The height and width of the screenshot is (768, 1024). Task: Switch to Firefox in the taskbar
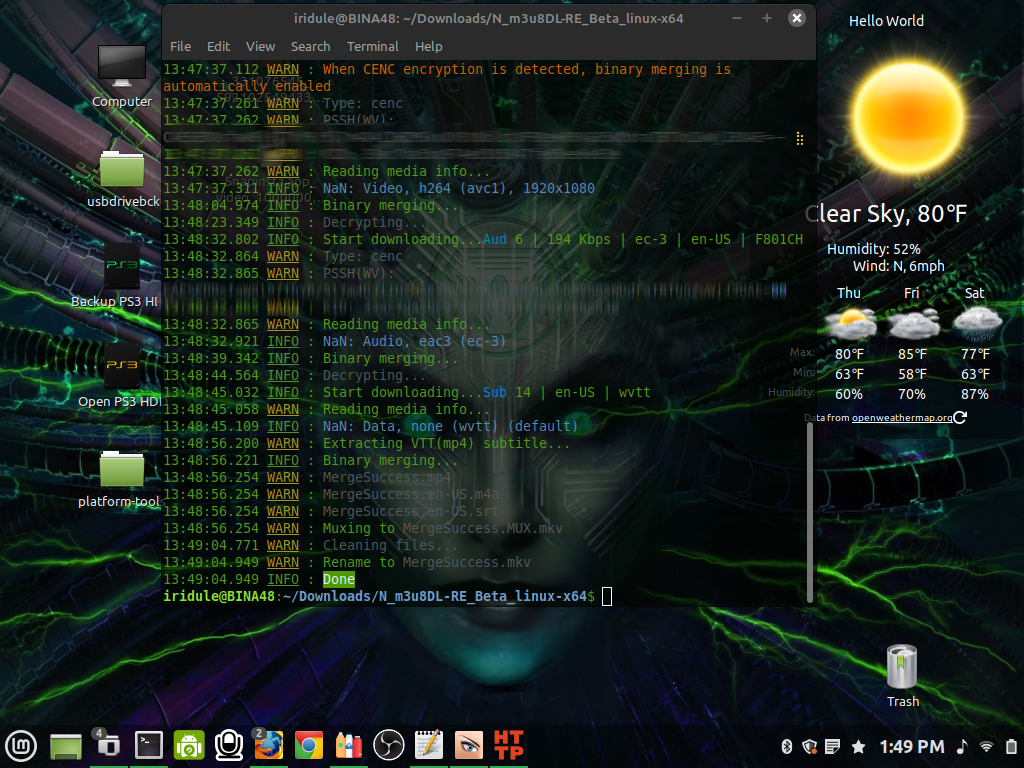coord(268,745)
